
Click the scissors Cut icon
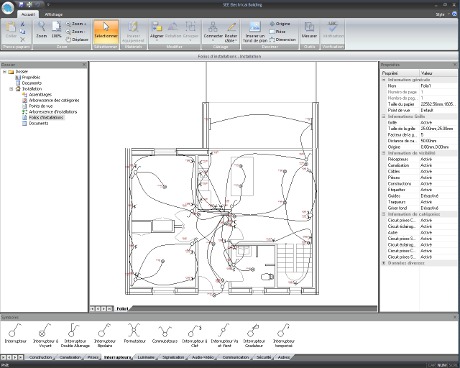pyautogui.click(x=23, y=24)
